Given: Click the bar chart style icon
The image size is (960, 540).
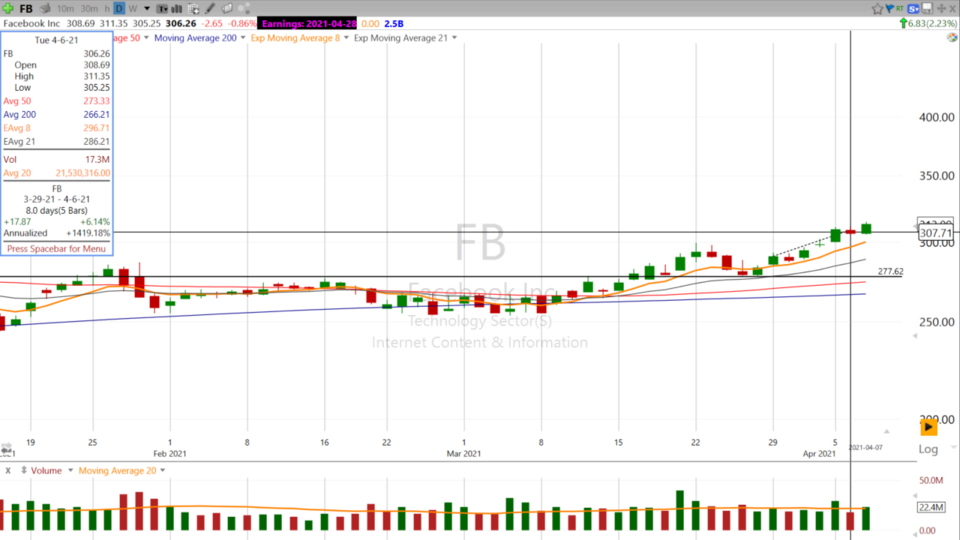Looking at the screenshot, I should pos(177,9).
